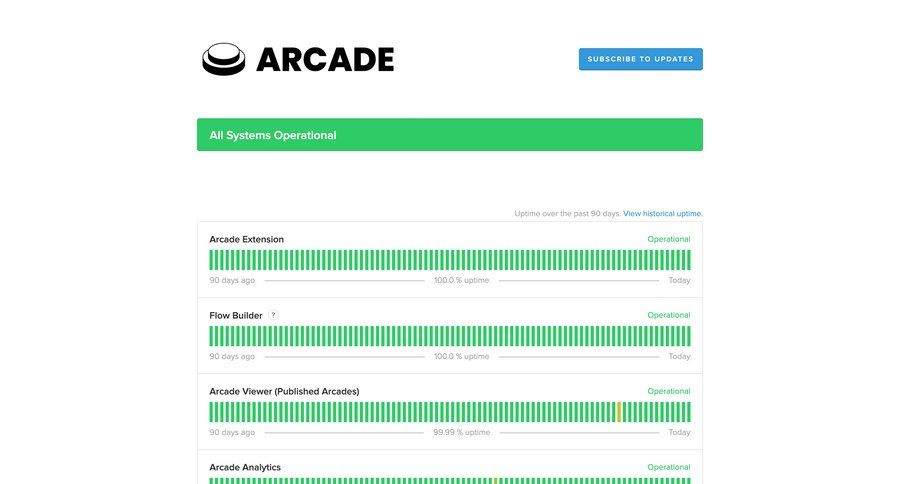Click the ARCADE wordmark in the header
900x484 pixels.
325,60
